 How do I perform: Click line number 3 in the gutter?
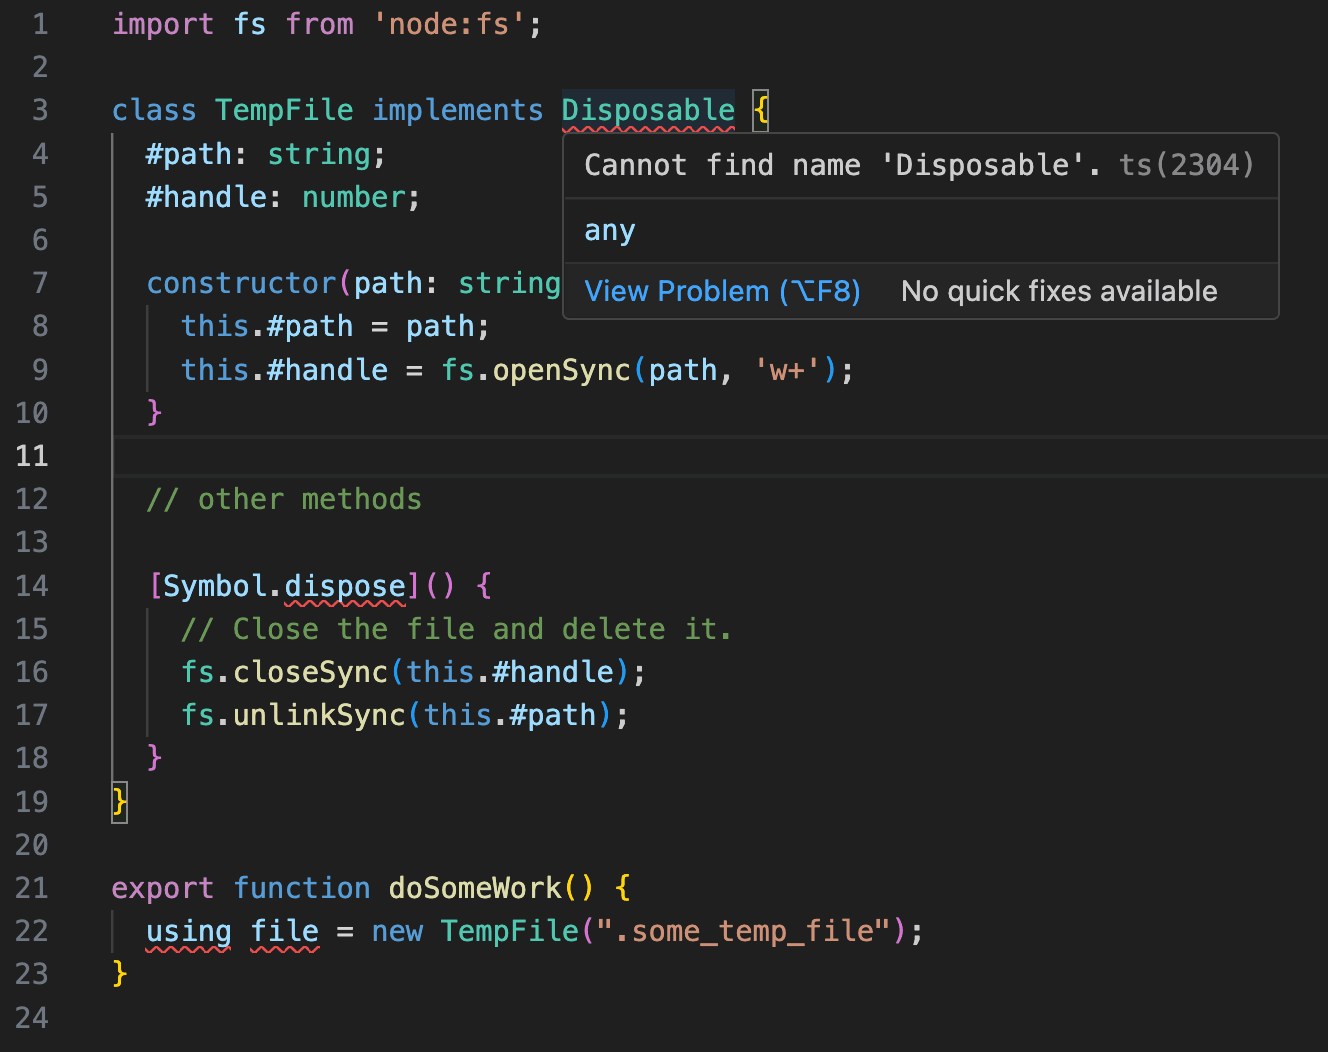click(x=40, y=110)
